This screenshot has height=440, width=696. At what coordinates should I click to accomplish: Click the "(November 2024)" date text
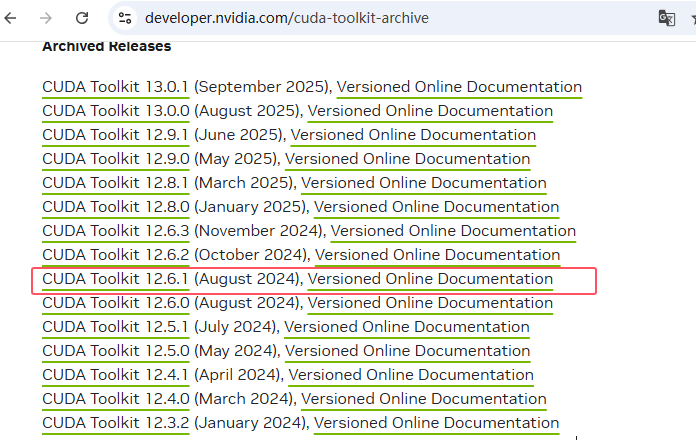coord(258,231)
